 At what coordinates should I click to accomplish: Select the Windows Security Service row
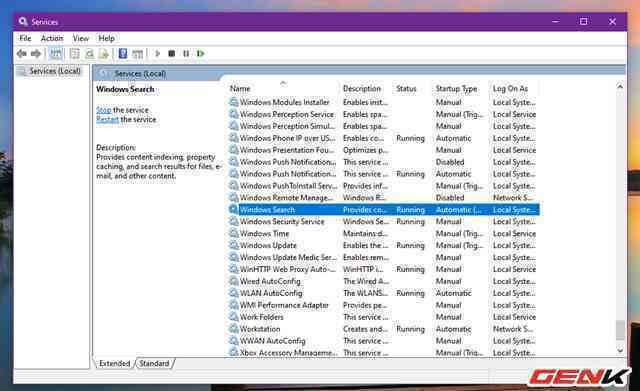[384, 222]
